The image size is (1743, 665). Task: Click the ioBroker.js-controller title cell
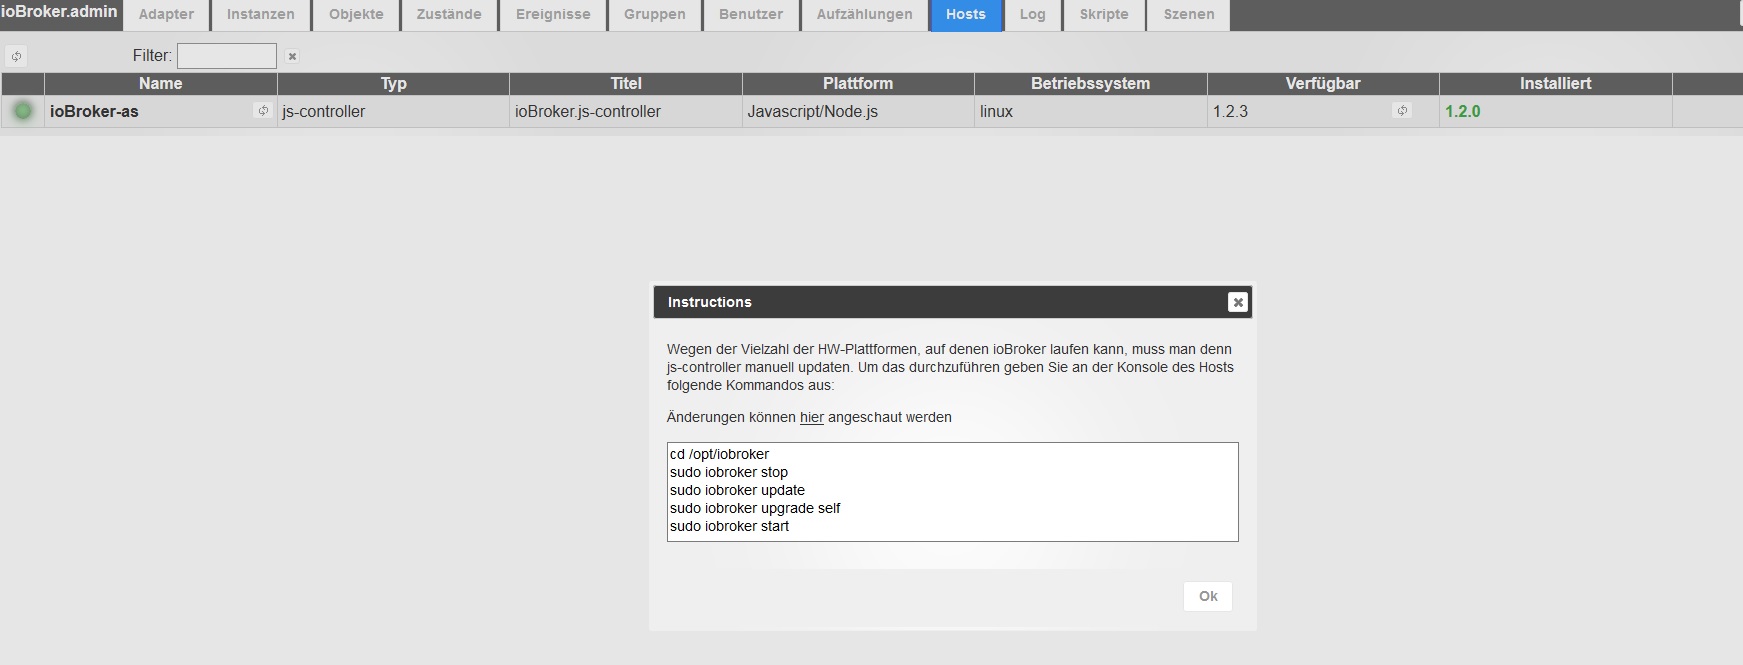626,111
